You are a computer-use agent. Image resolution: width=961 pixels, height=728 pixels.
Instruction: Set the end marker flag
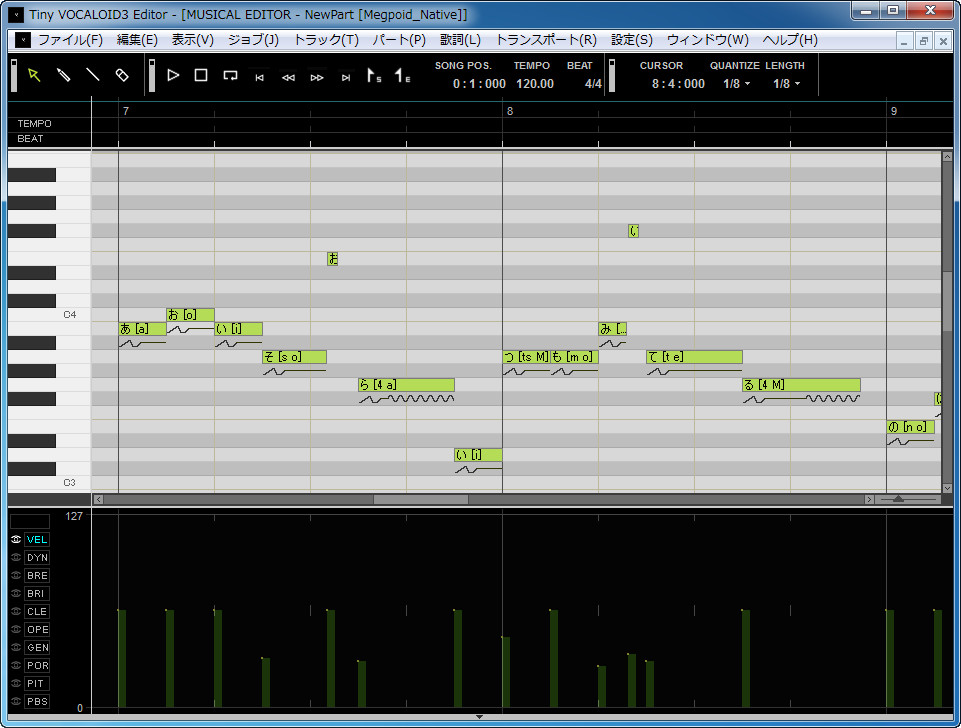point(403,75)
